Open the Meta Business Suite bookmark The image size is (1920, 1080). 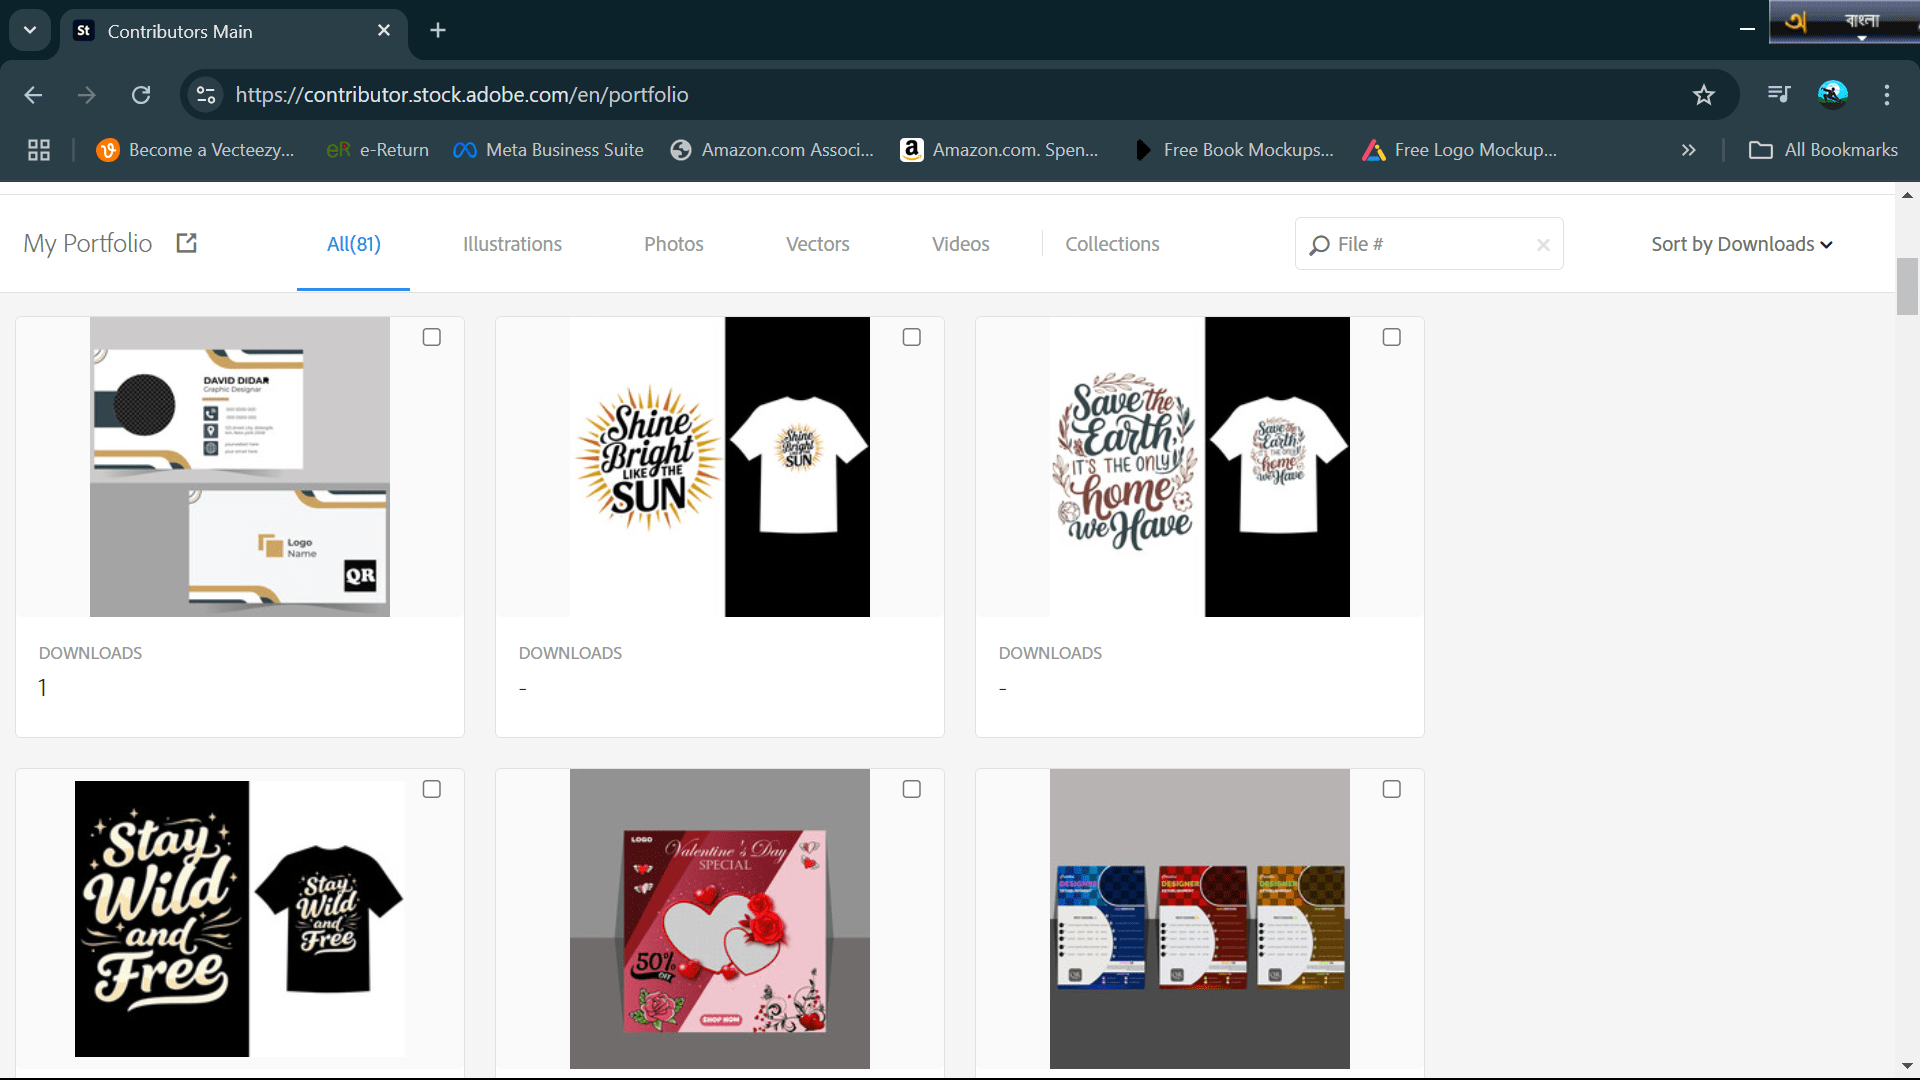[548, 150]
